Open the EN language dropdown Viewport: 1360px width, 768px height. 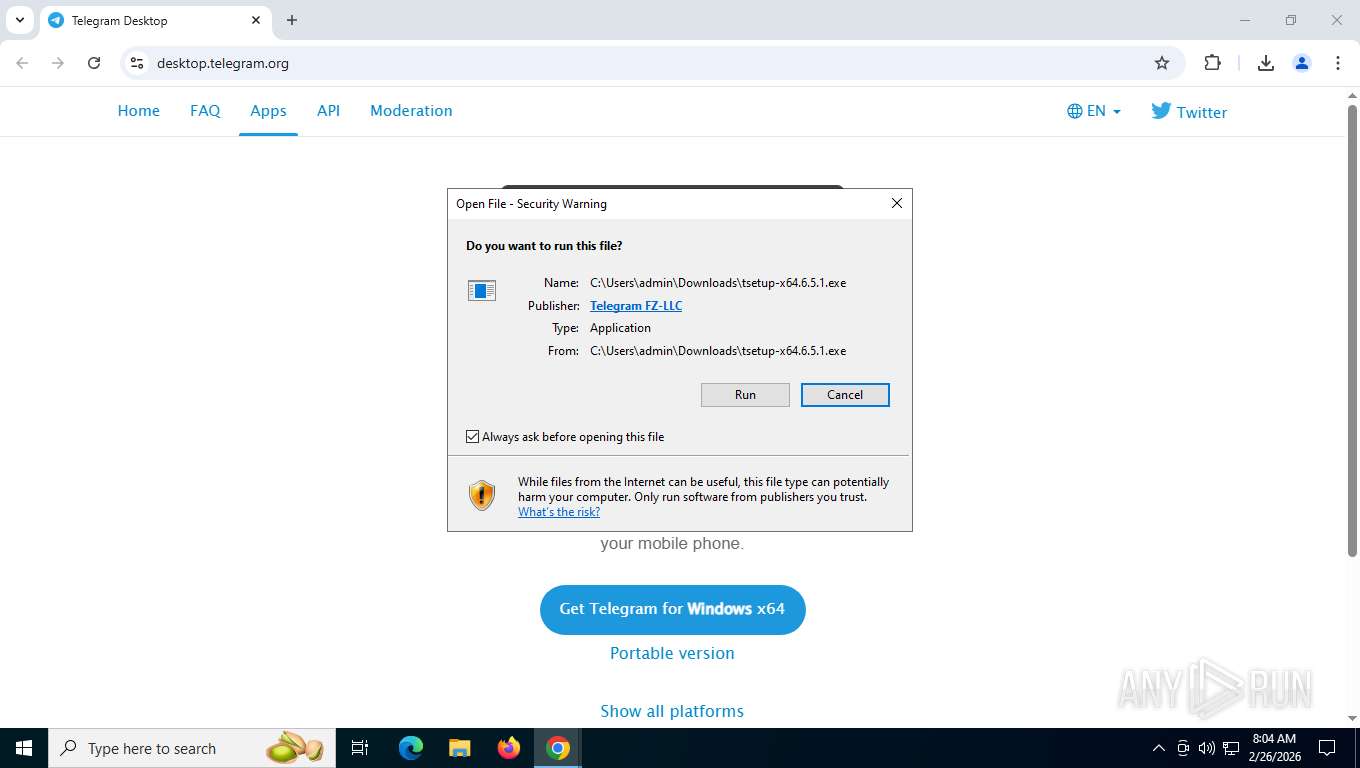pos(1094,111)
